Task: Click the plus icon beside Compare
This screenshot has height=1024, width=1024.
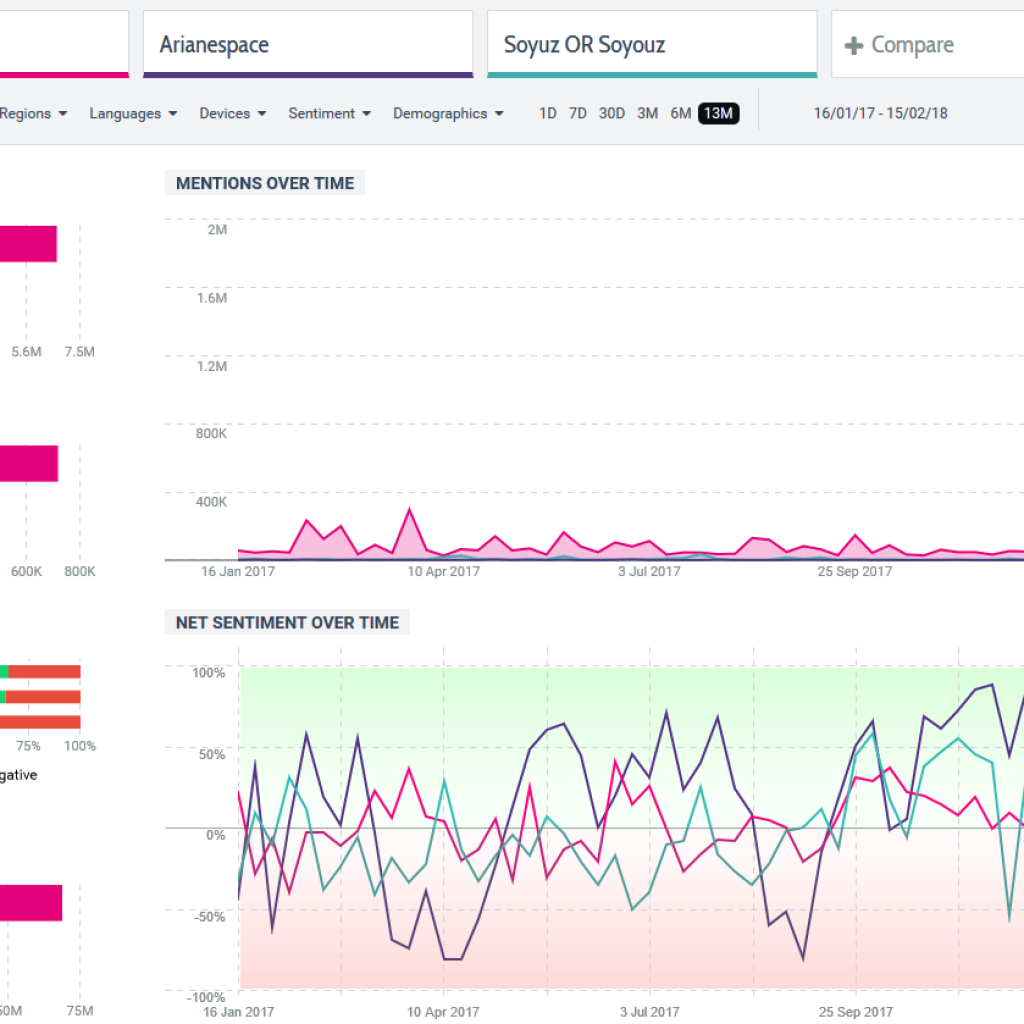Action: pos(854,46)
